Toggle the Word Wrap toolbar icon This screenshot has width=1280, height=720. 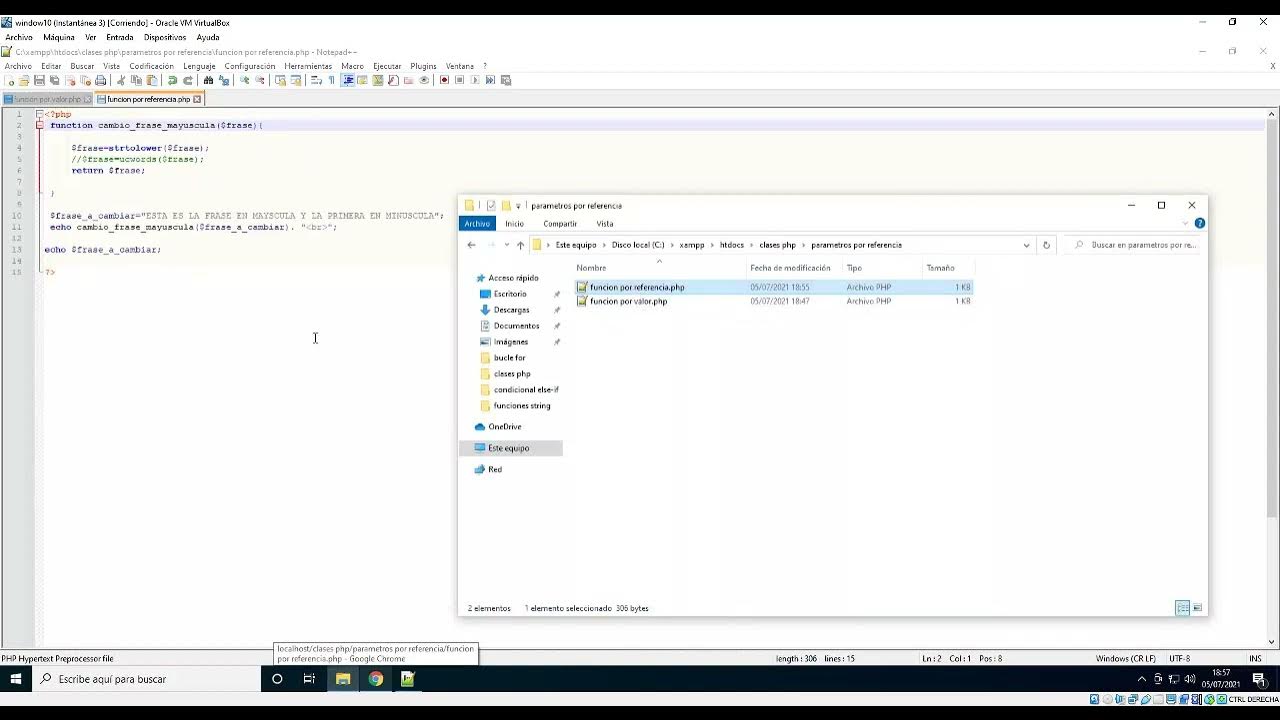pos(316,80)
